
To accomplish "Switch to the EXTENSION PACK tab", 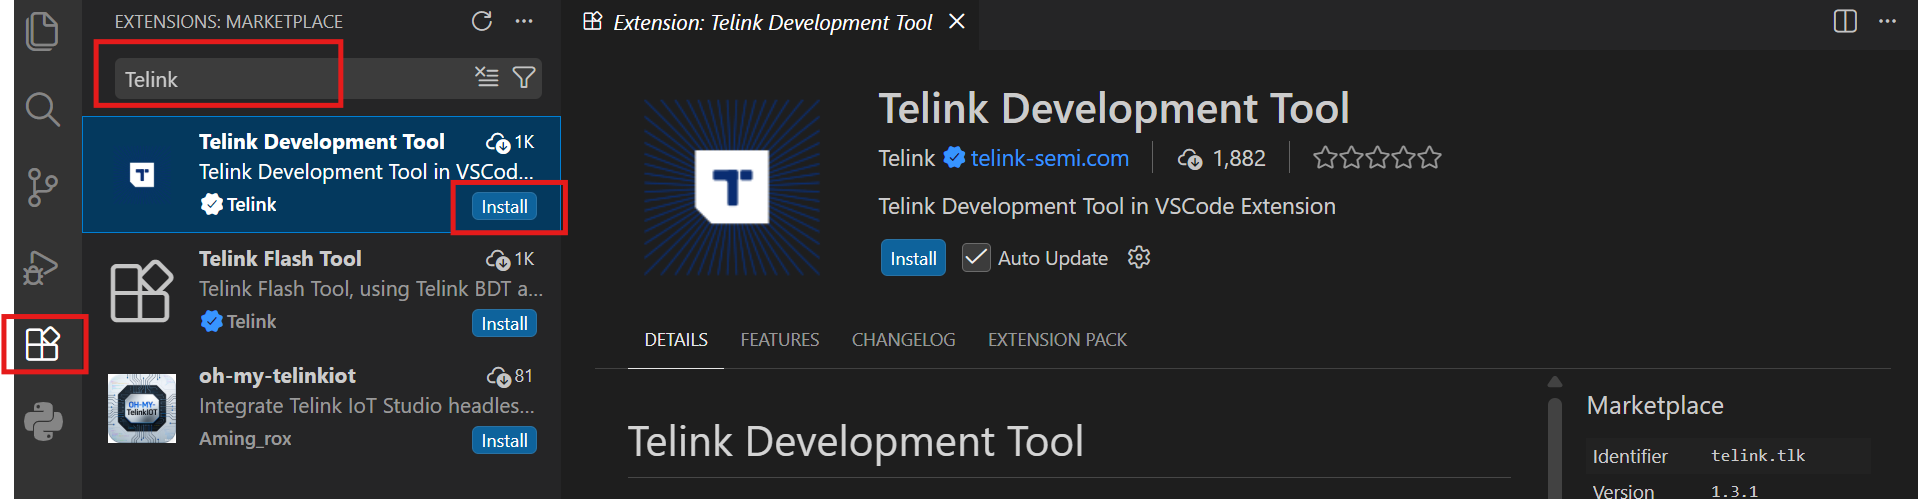I will [x=1057, y=340].
